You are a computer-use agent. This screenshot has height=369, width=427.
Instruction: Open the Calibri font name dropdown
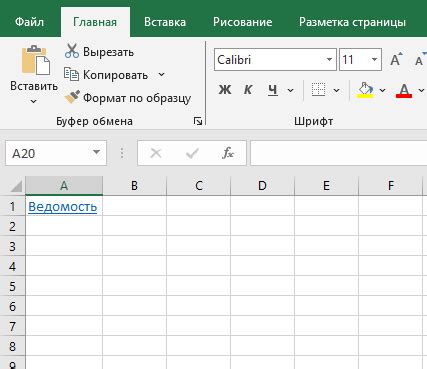point(329,60)
